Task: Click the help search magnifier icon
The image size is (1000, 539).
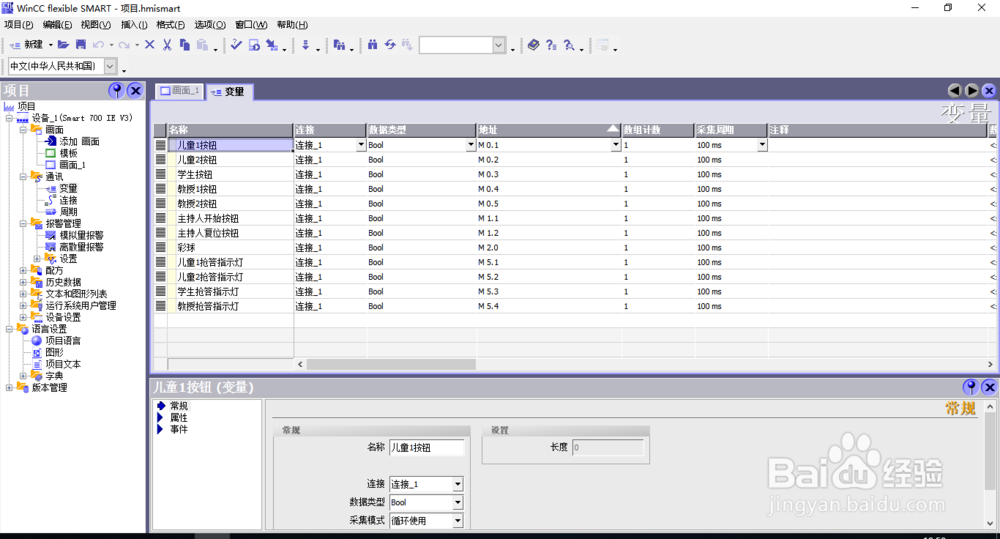Action: (x=569, y=45)
